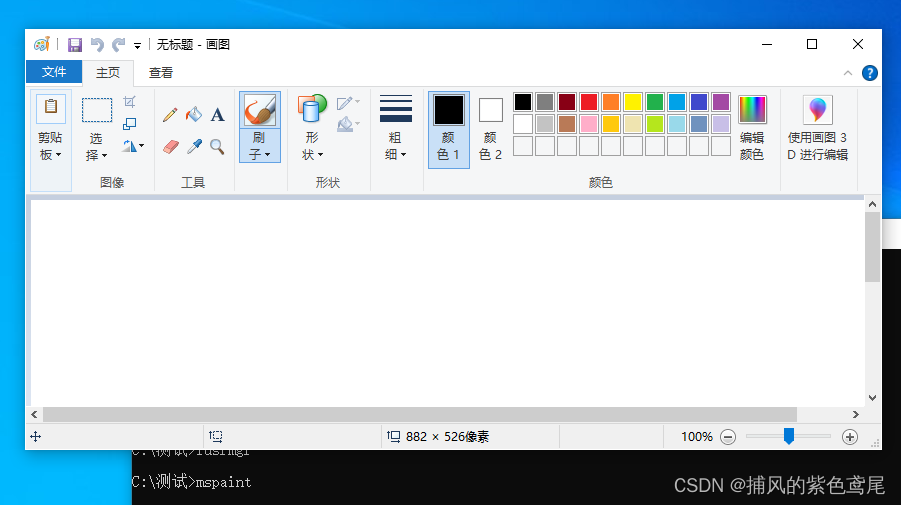Pick the indigo blue color swatch
The height and width of the screenshot is (505, 901).
click(699, 102)
